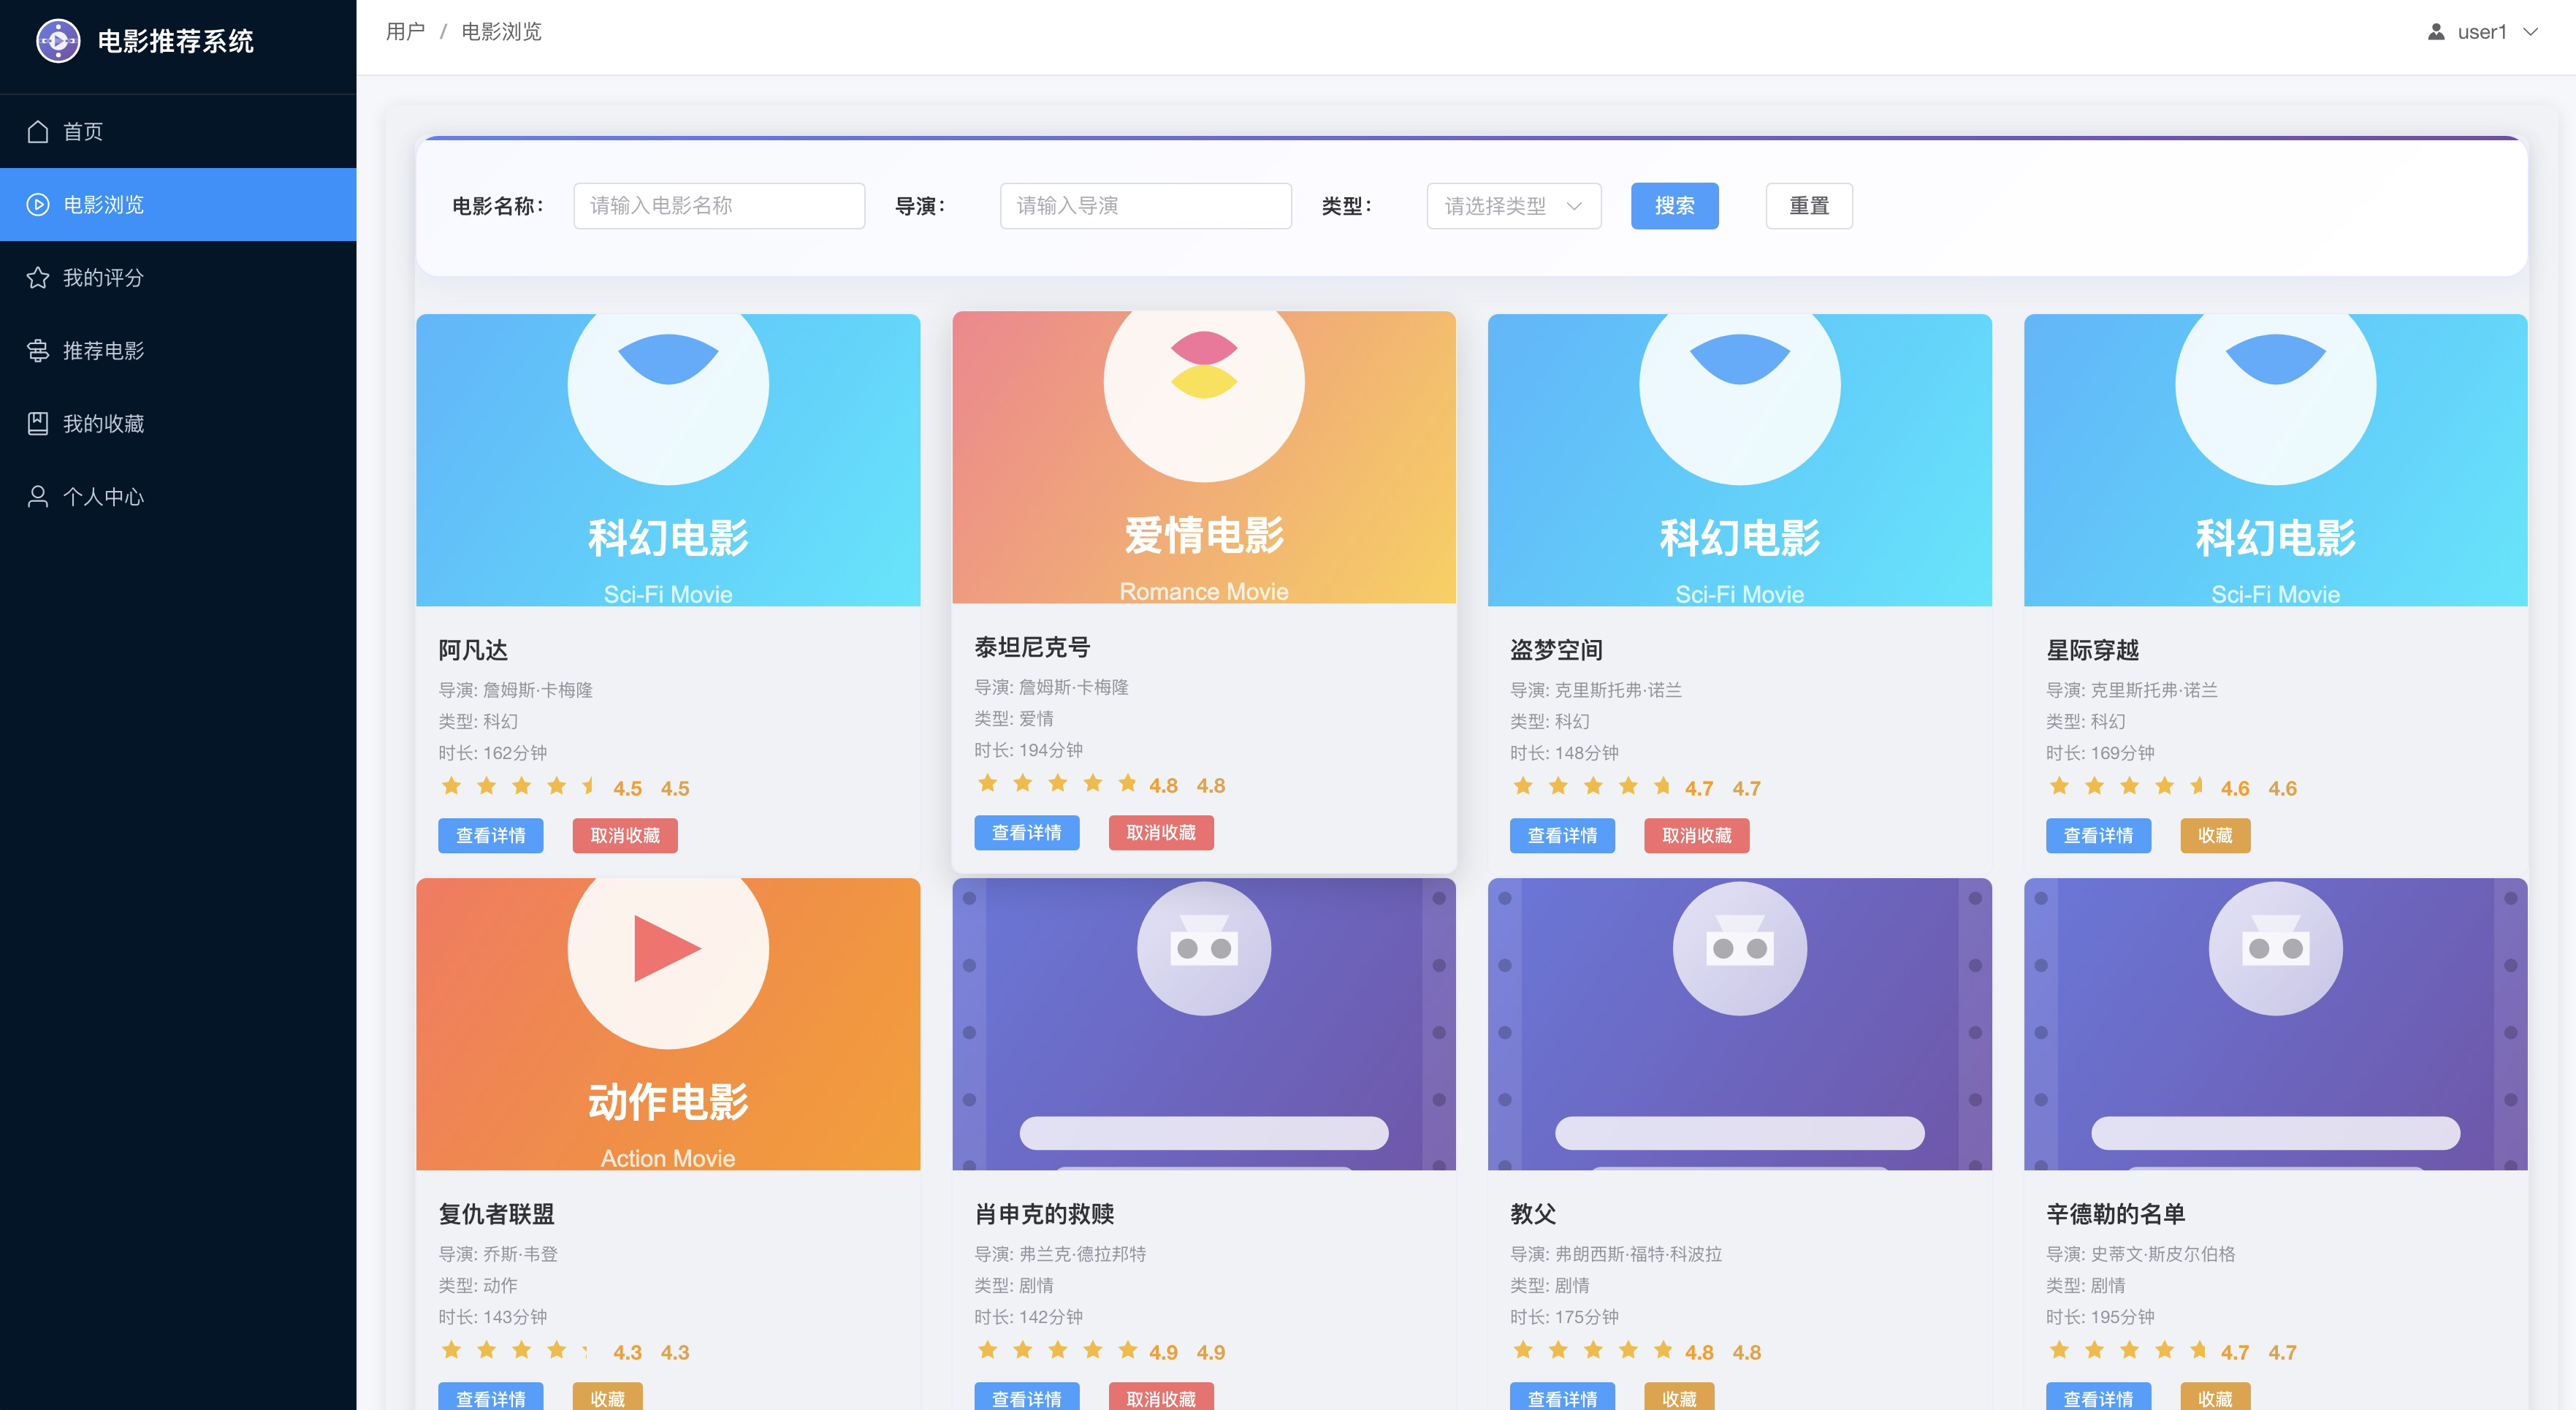Viewport: 2576px width, 1410px height.
Task: Click the movie system logo icon
Action: pyautogui.click(x=58, y=41)
